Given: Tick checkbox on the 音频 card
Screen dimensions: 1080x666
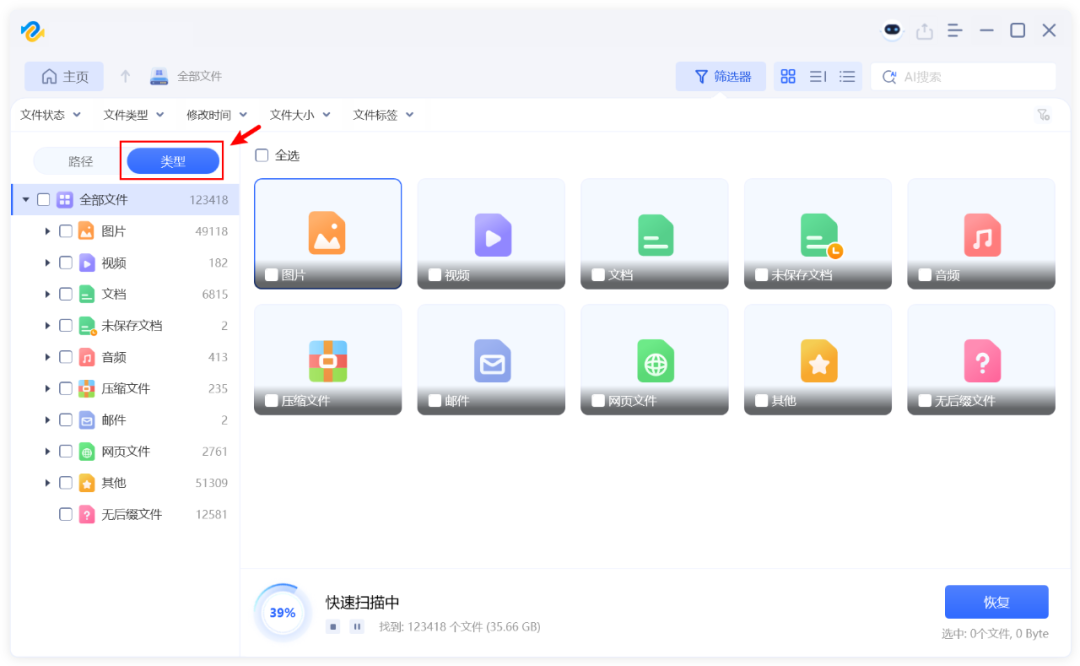Looking at the screenshot, I should [x=925, y=275].
